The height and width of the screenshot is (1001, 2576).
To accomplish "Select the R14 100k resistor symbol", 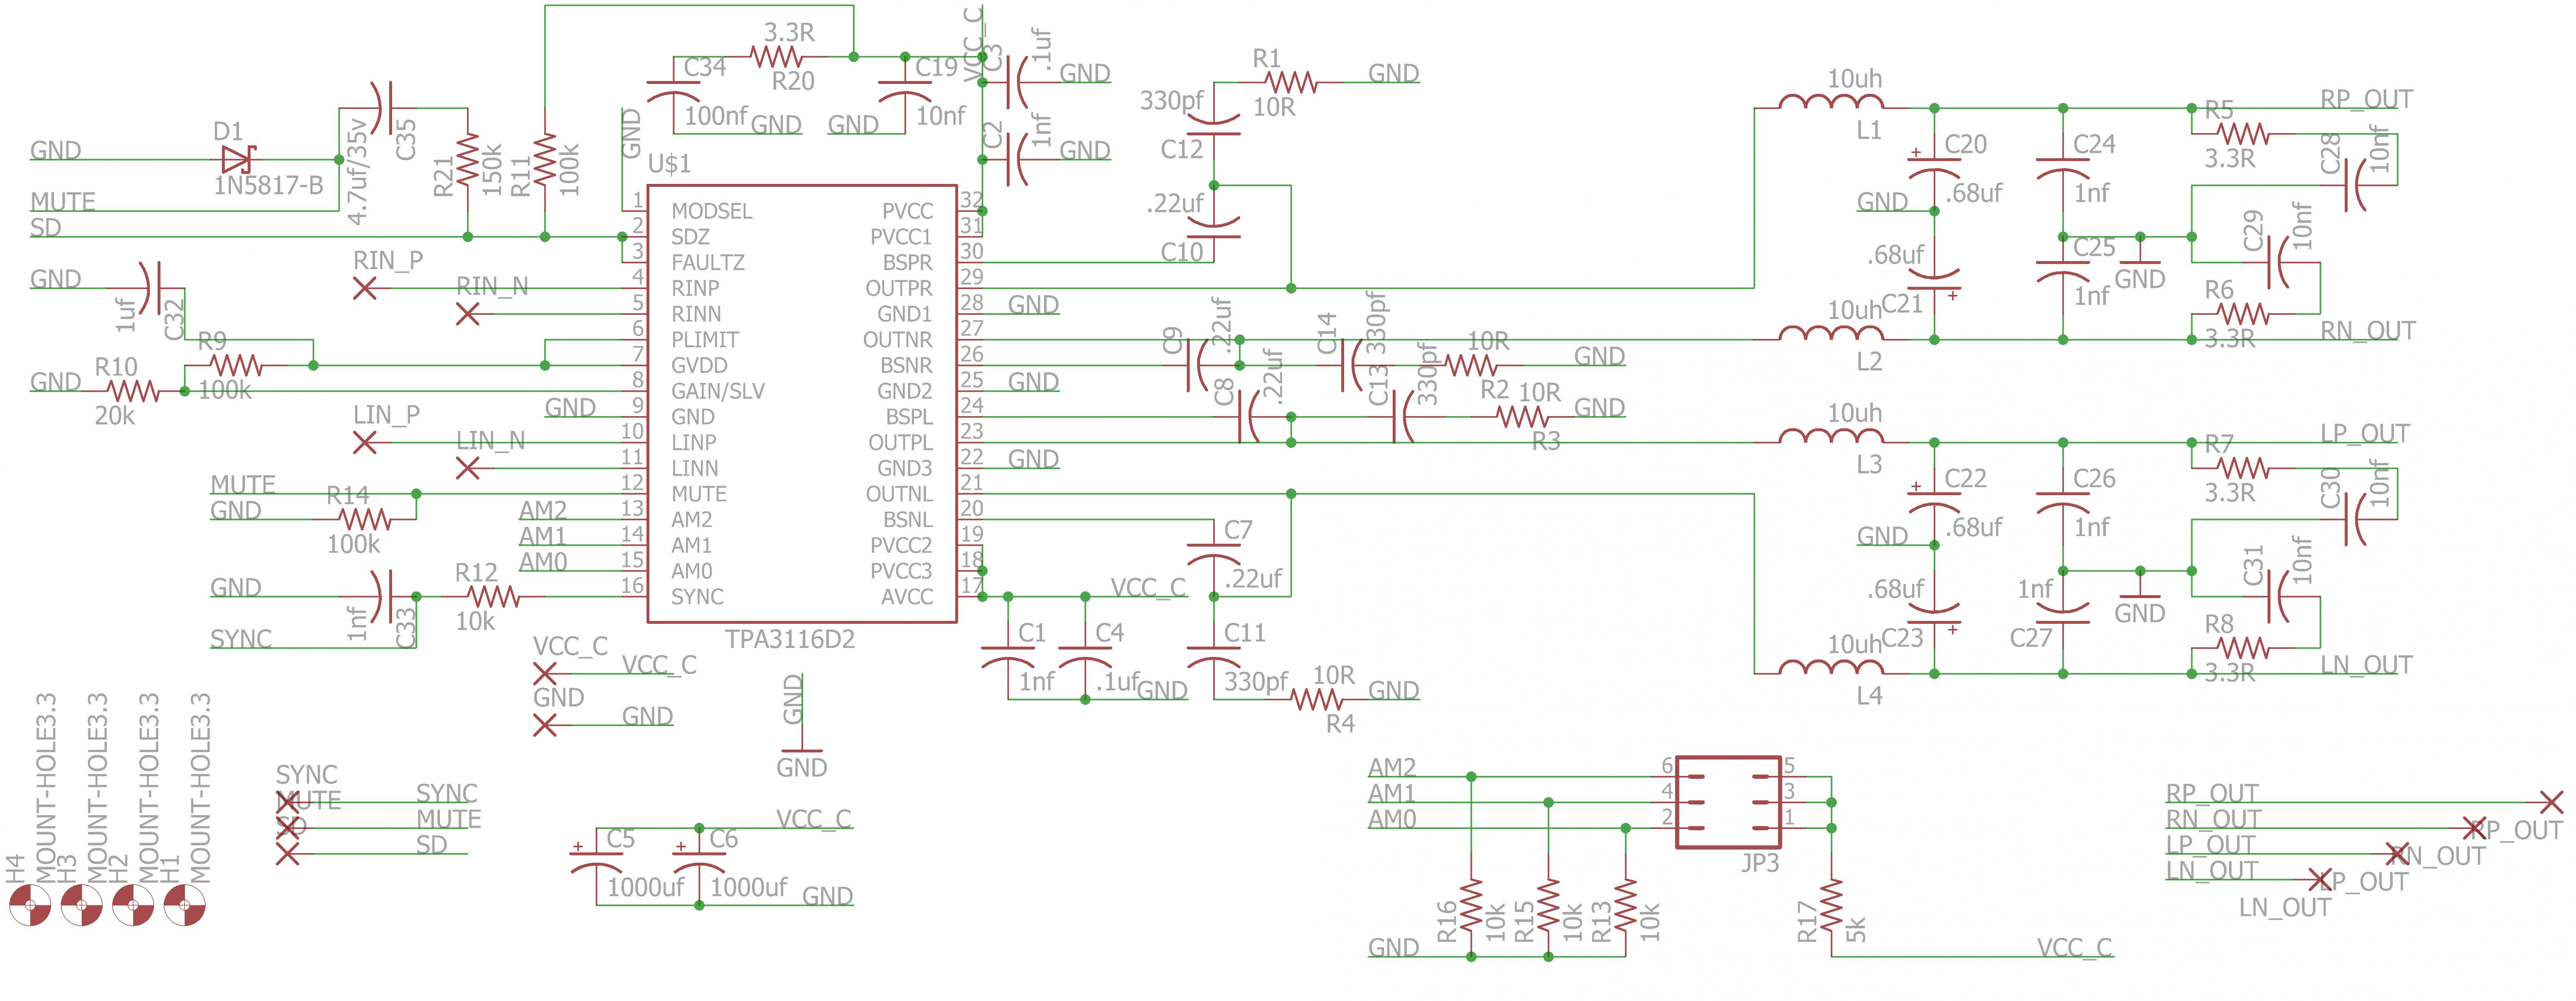I will coord(365,519).
